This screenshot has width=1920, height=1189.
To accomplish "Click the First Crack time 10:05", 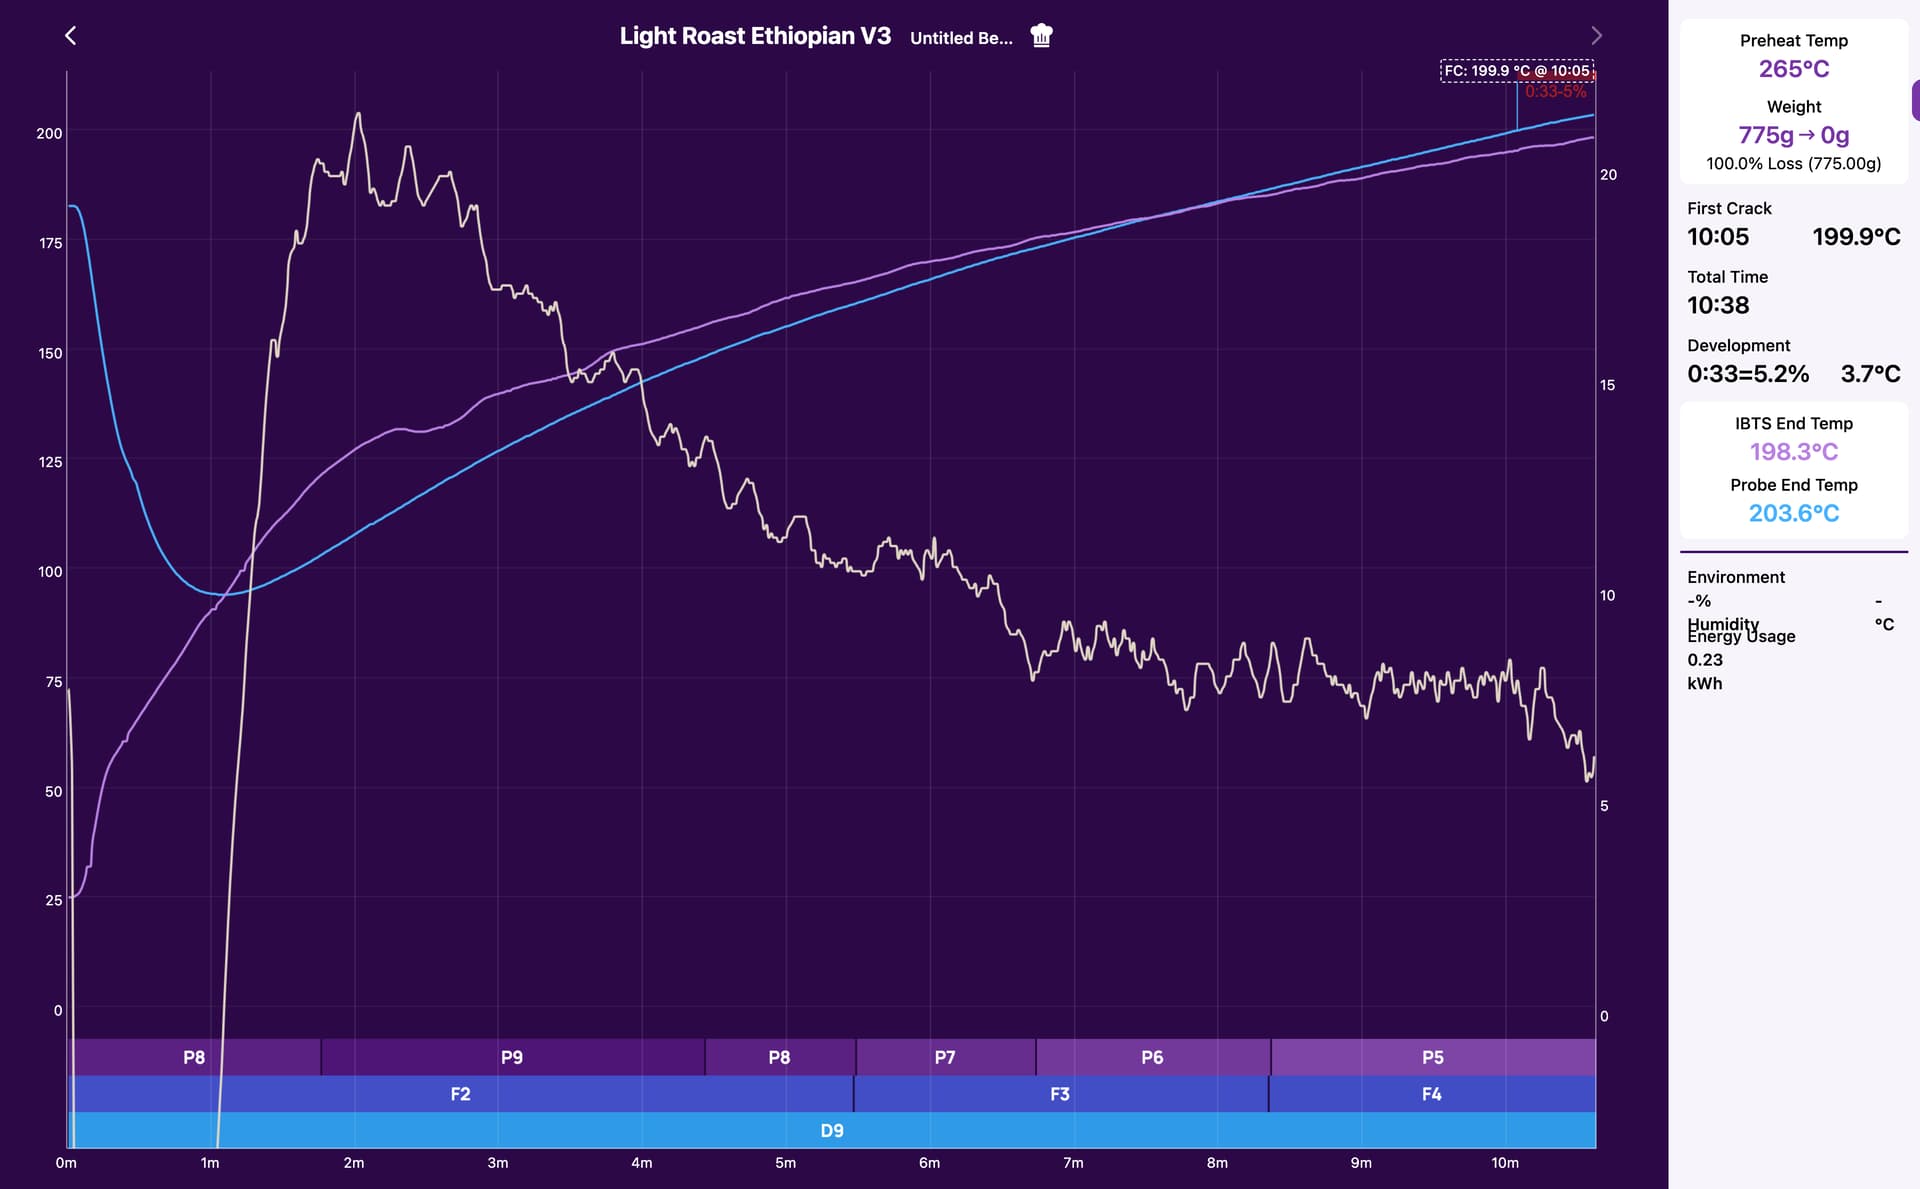I will tap(1718, 237).
